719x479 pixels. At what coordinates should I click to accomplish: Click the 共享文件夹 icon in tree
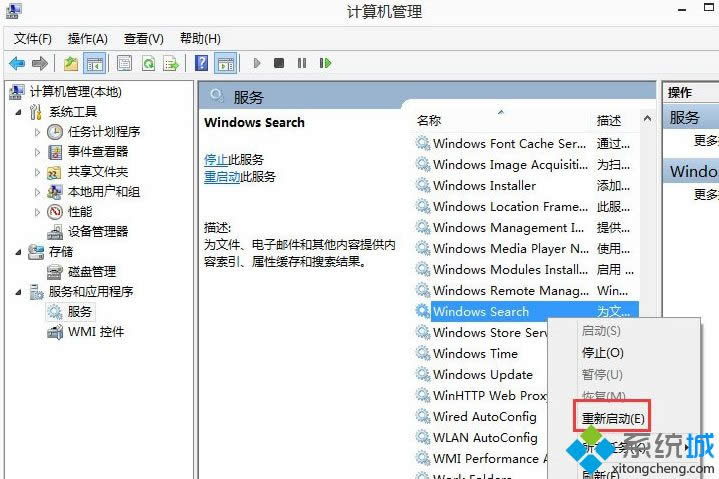tap(55, 172)
